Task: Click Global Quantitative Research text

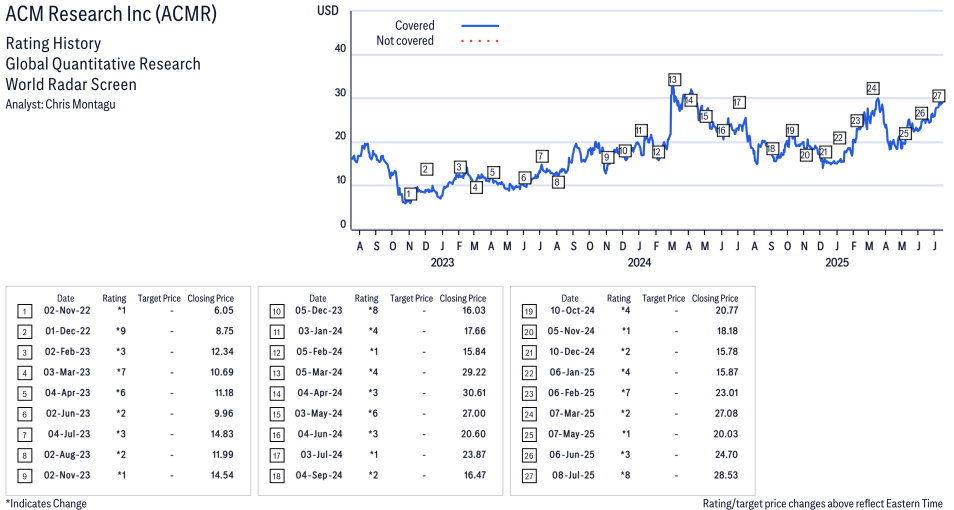Action: [x=103, y=64]
